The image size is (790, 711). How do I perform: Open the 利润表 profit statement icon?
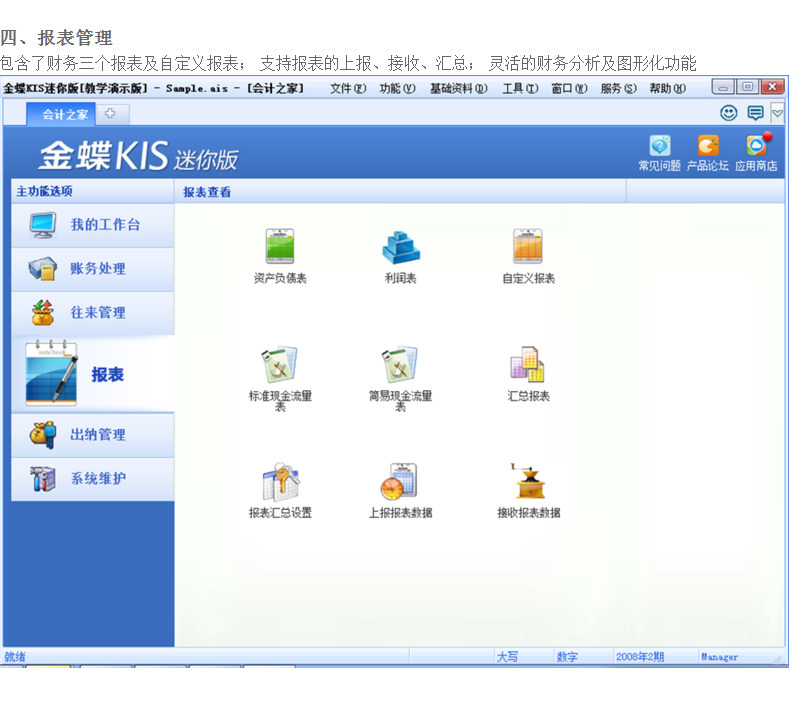[401, 247]
